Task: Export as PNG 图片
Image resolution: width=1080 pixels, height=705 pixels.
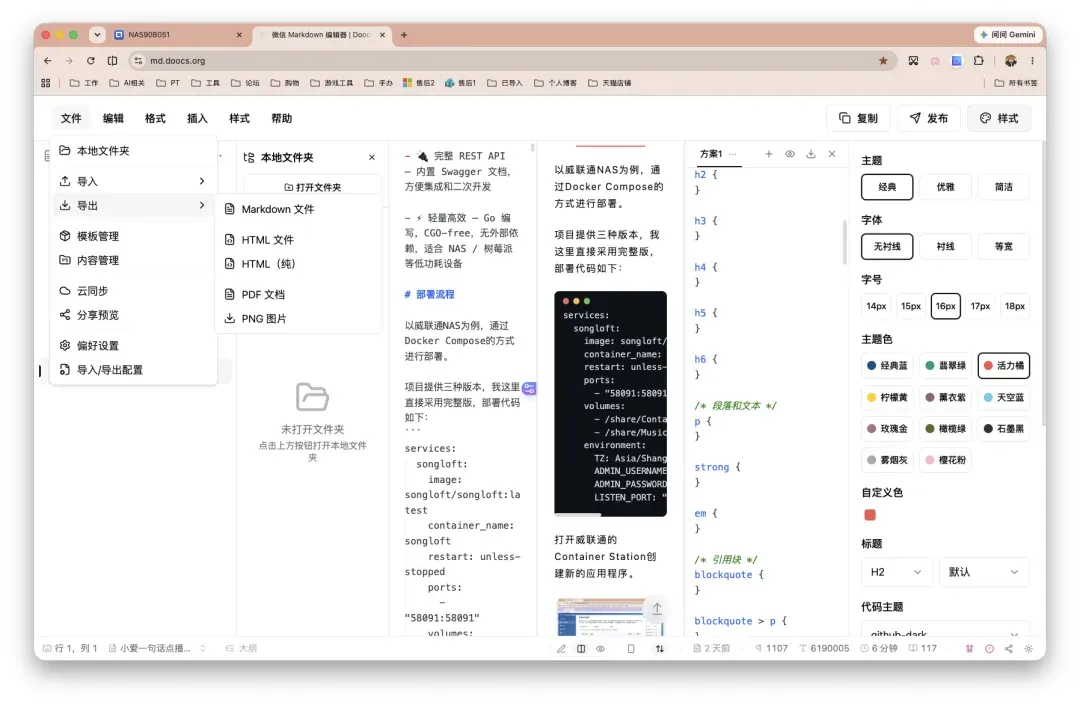Action: click(x=299, y=319)
